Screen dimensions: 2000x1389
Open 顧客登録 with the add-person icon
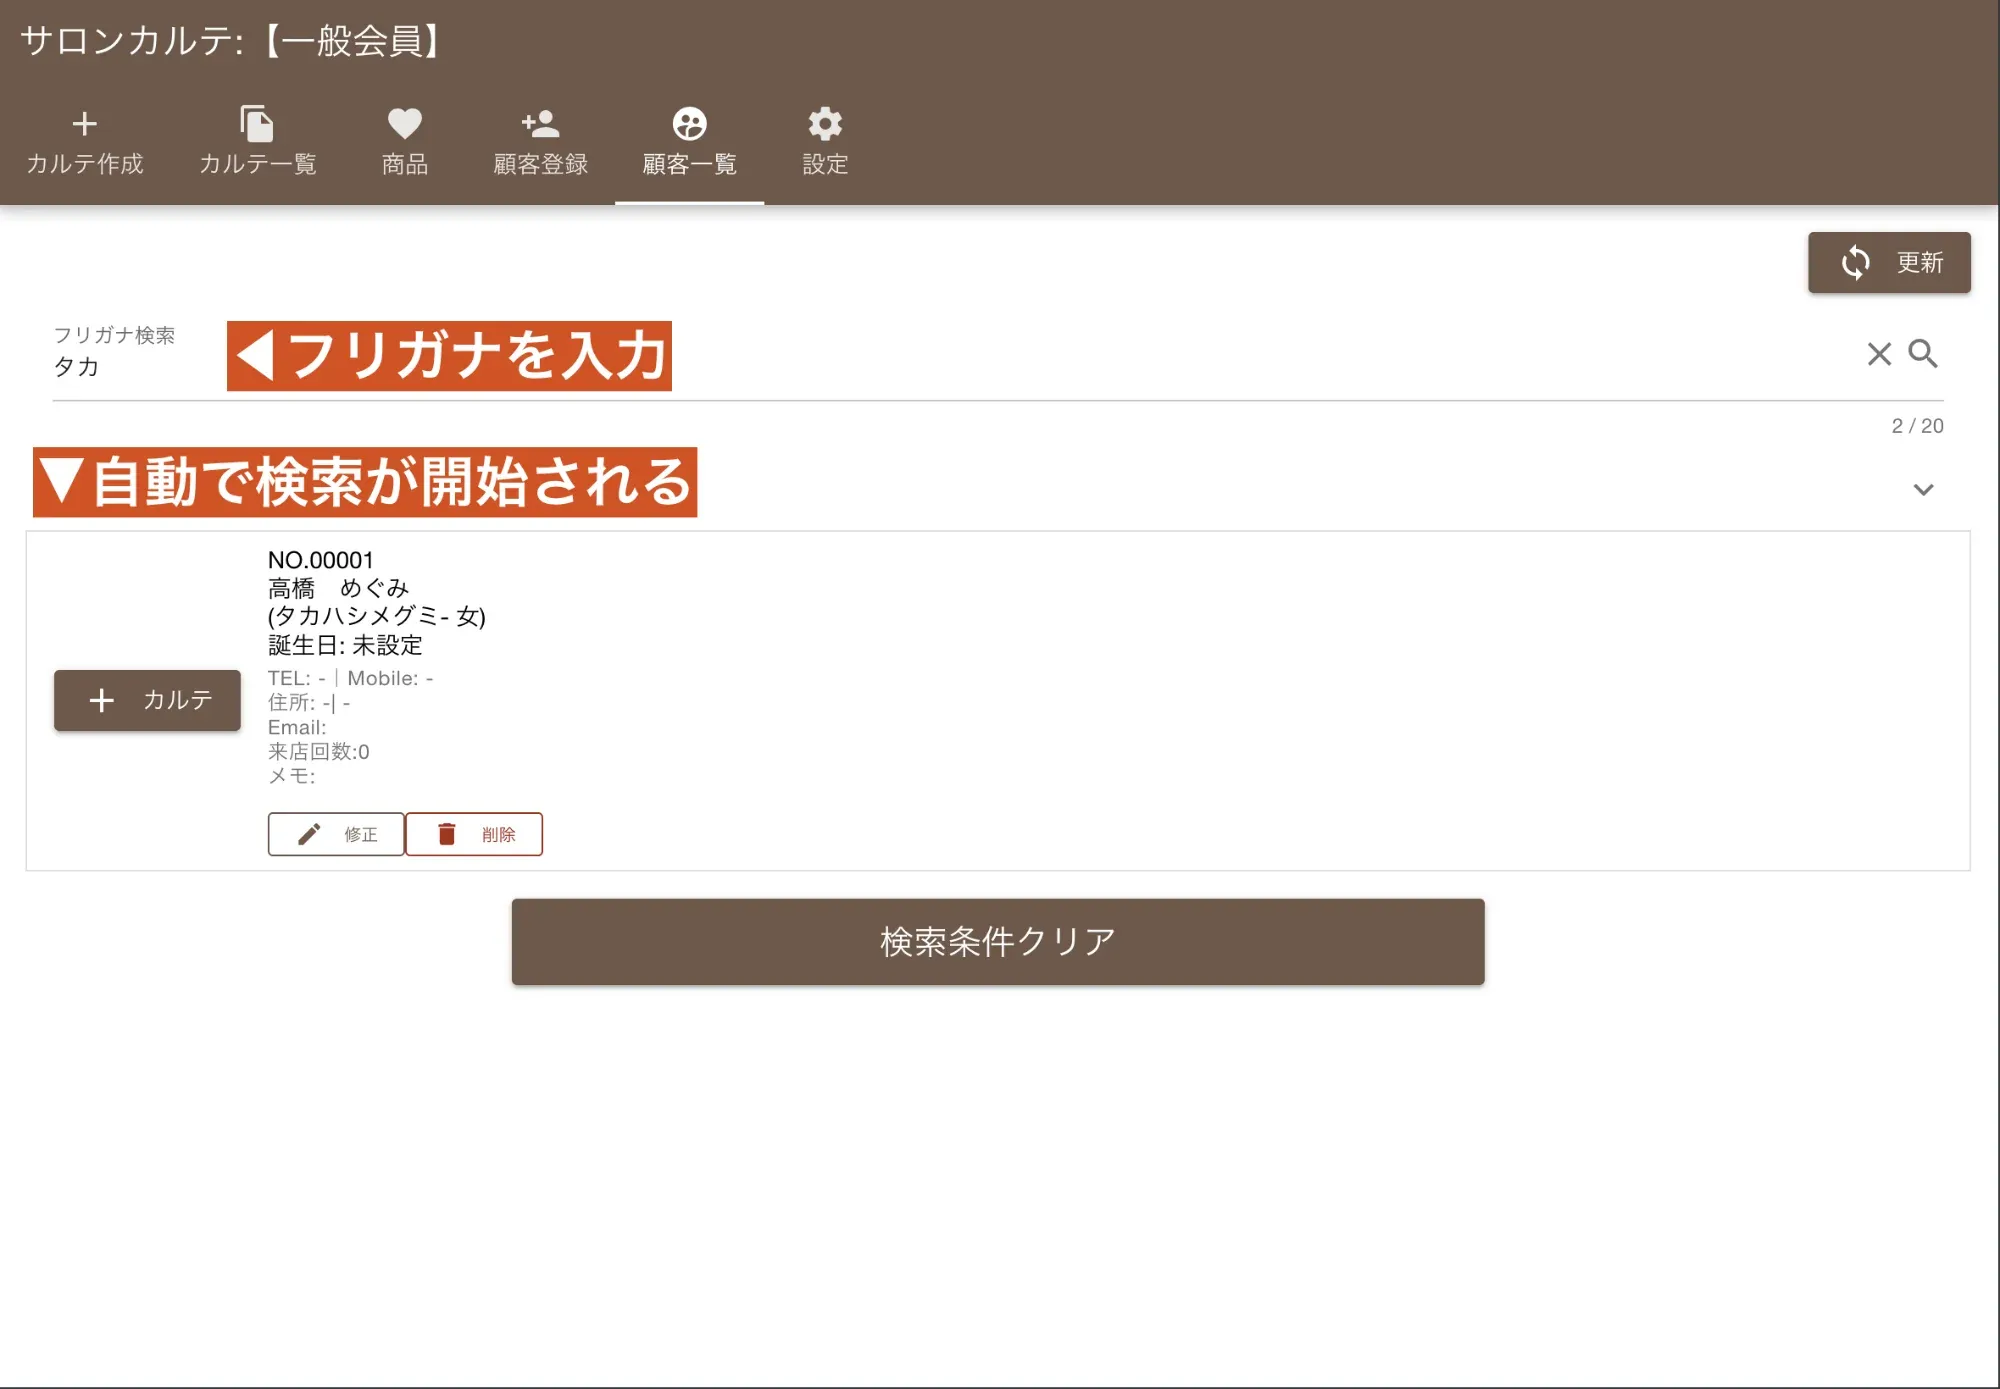(538, 124)
